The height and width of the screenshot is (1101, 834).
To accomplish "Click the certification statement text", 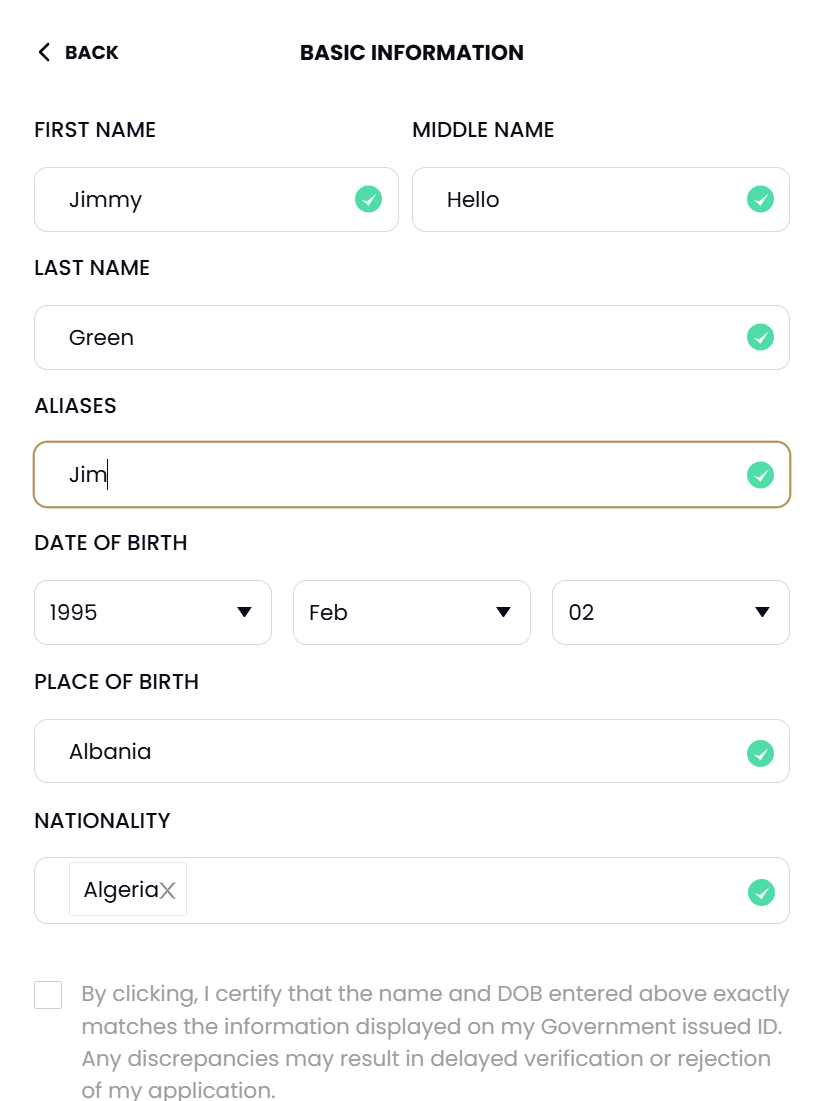I will 435,1041.
